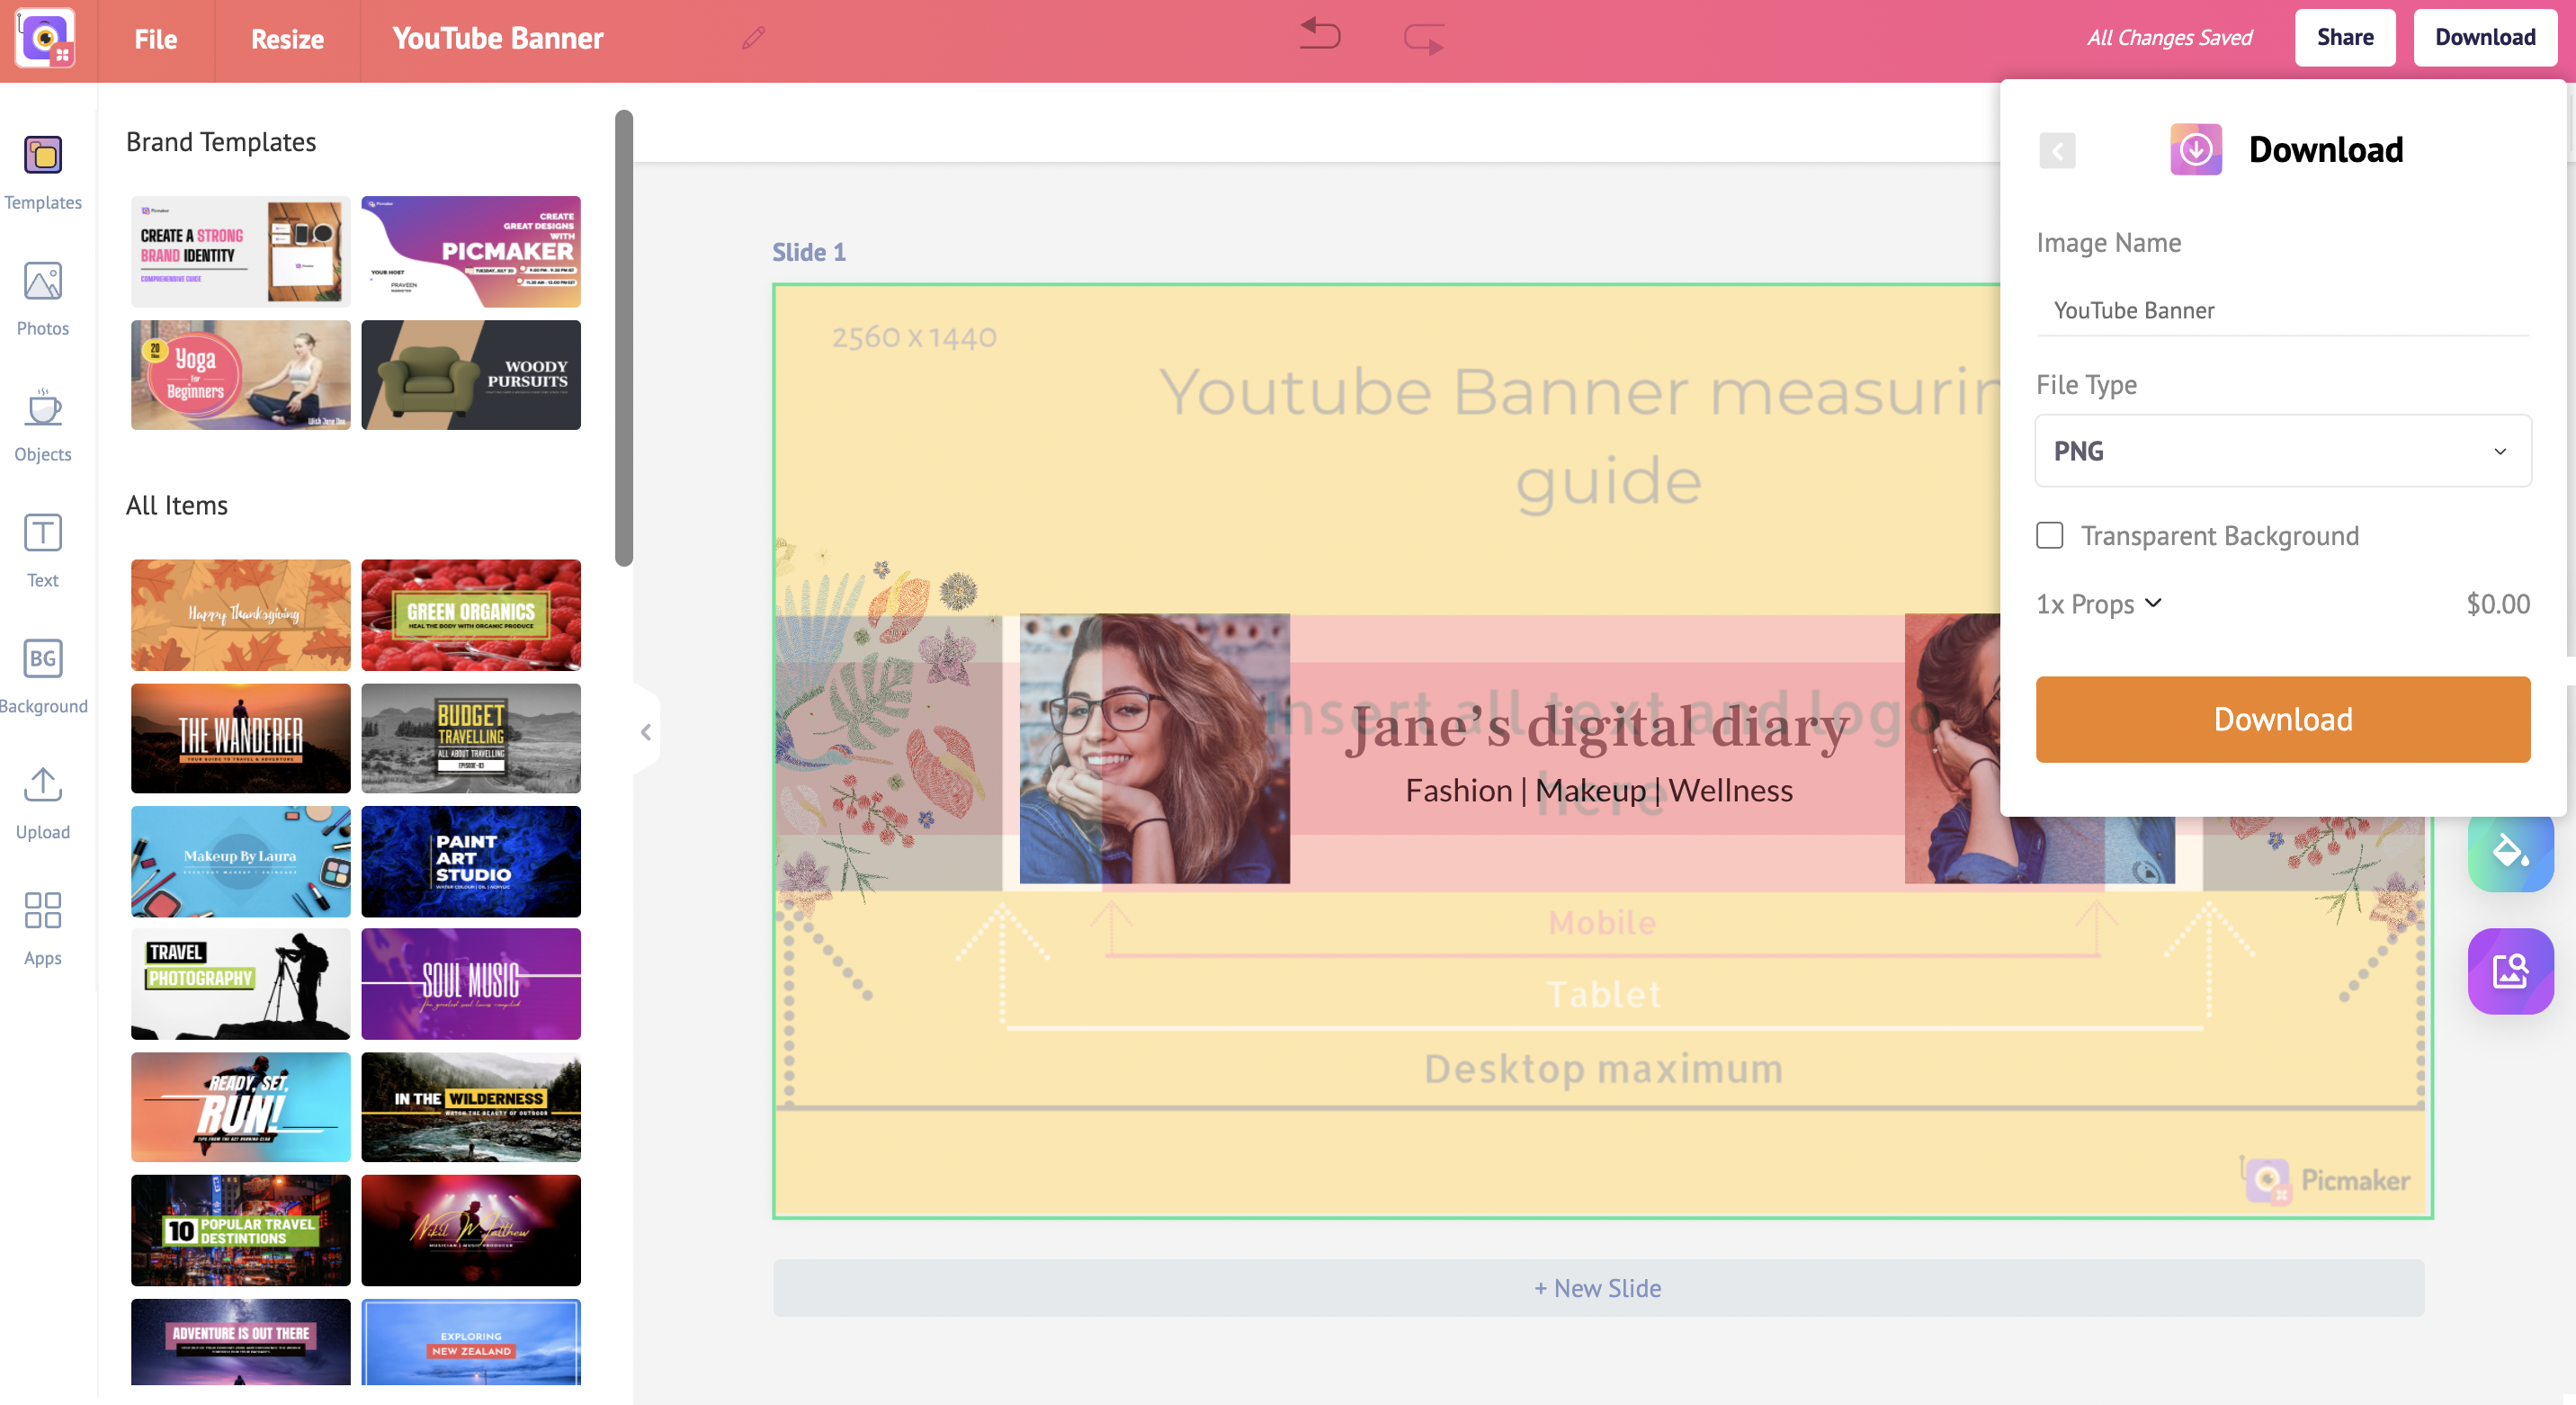Select The Wanderer template
The image size is (2576, 1405).
pyautogui.click(x=241, y=738)
